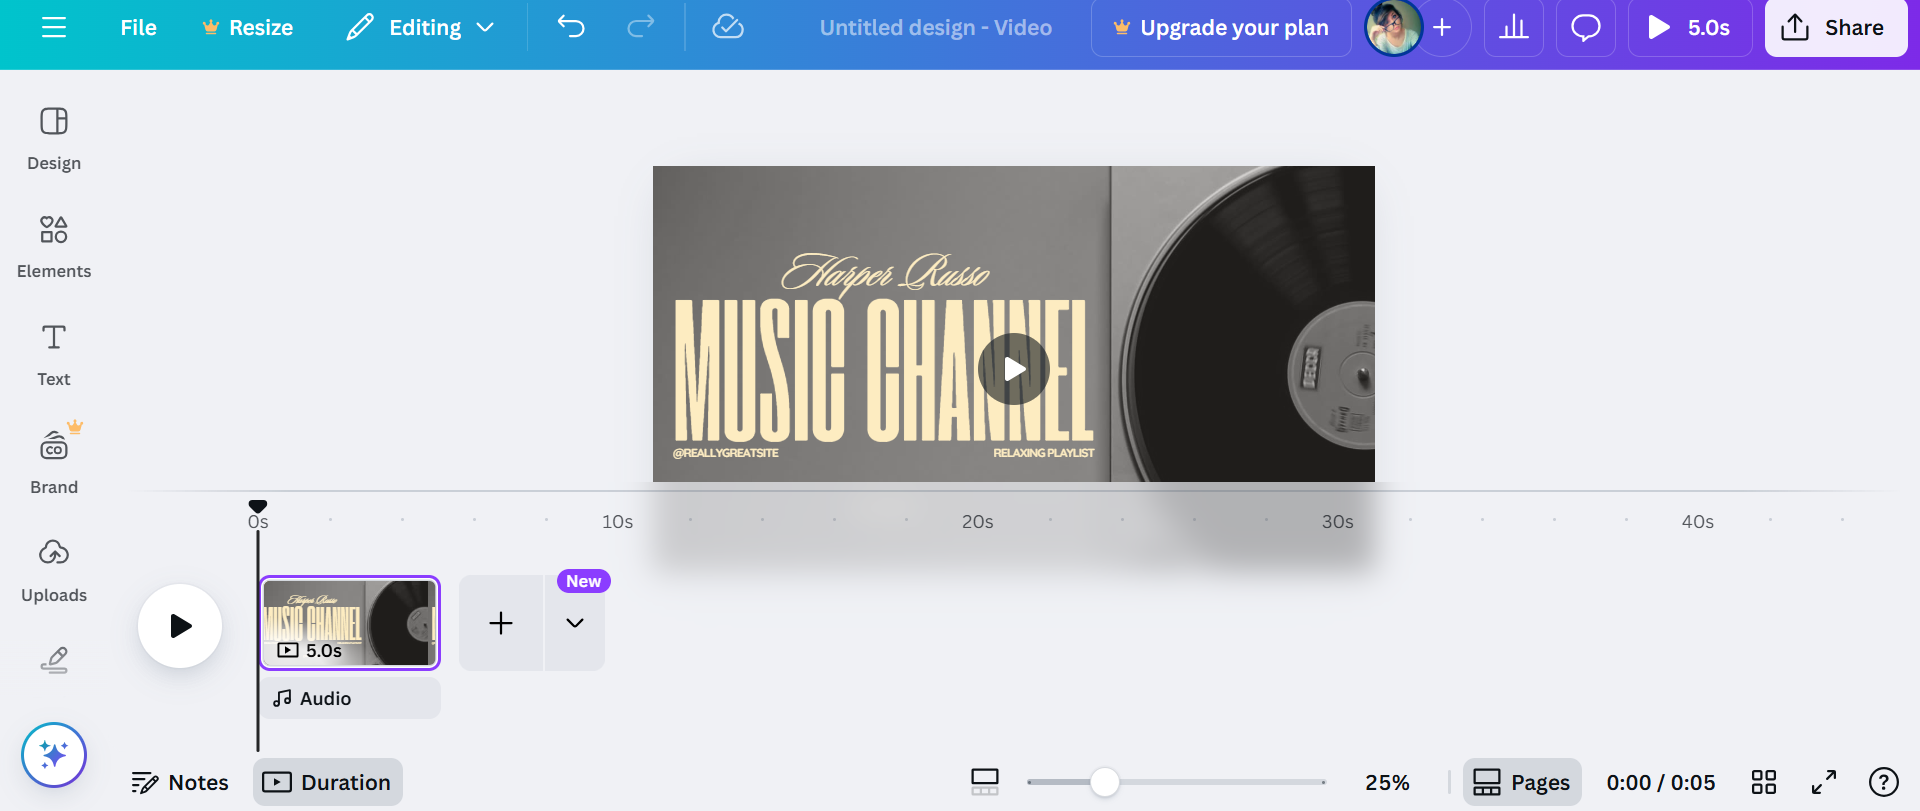Image resolution: width=1920 pixels, height=811 pixels.
Task: Click the timeline play button
Action: (x=180, y=626)
